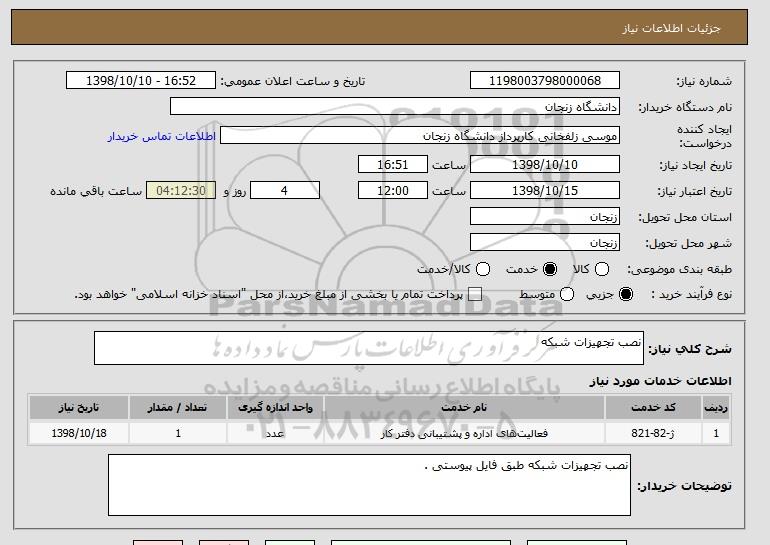This screenshot has height=545, width=770.
Task: Click label ساعت باقی مانده
Action: (x=96, y=191)
